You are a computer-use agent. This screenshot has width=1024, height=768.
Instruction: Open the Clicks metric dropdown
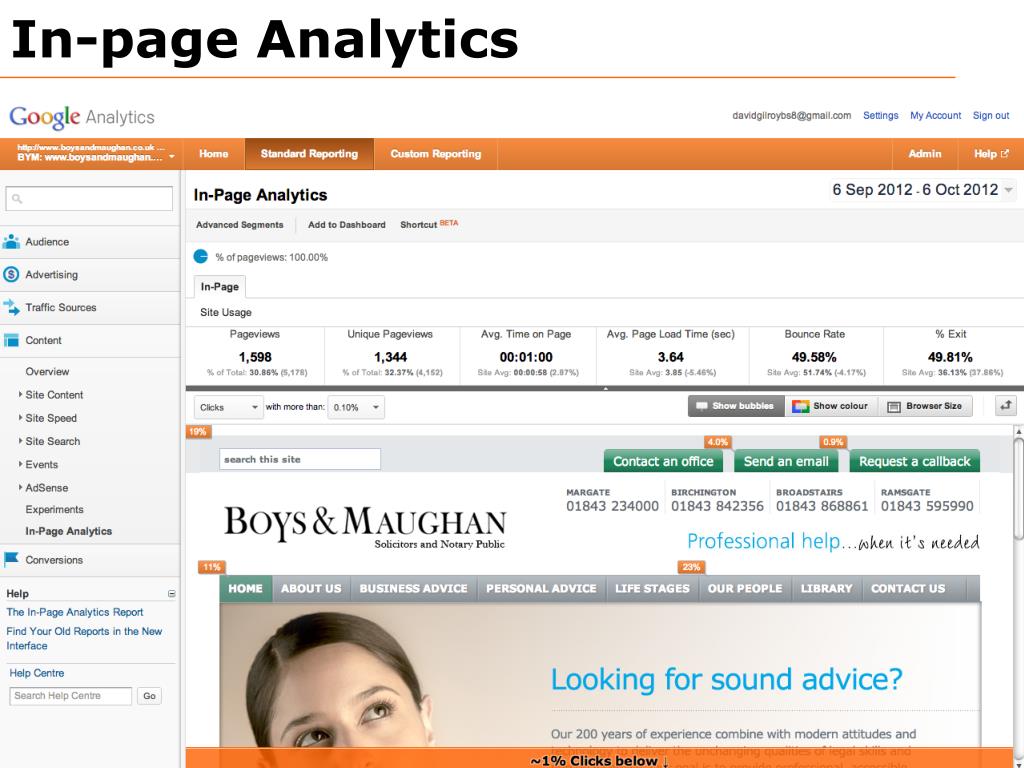coord(228,407)
